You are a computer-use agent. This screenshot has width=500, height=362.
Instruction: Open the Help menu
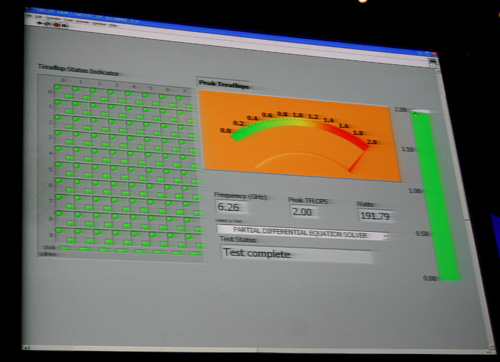click(113, 25)
